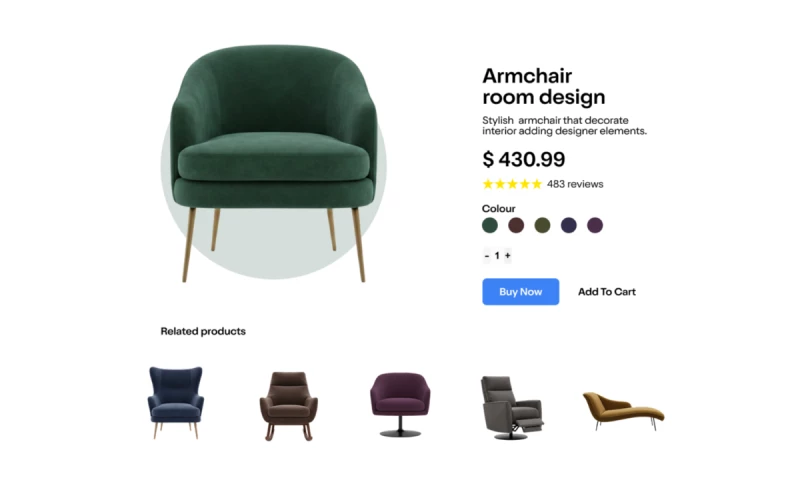Click the quantity value field showing 1
Screen dimensions: 800x480
tap(497, 256)
